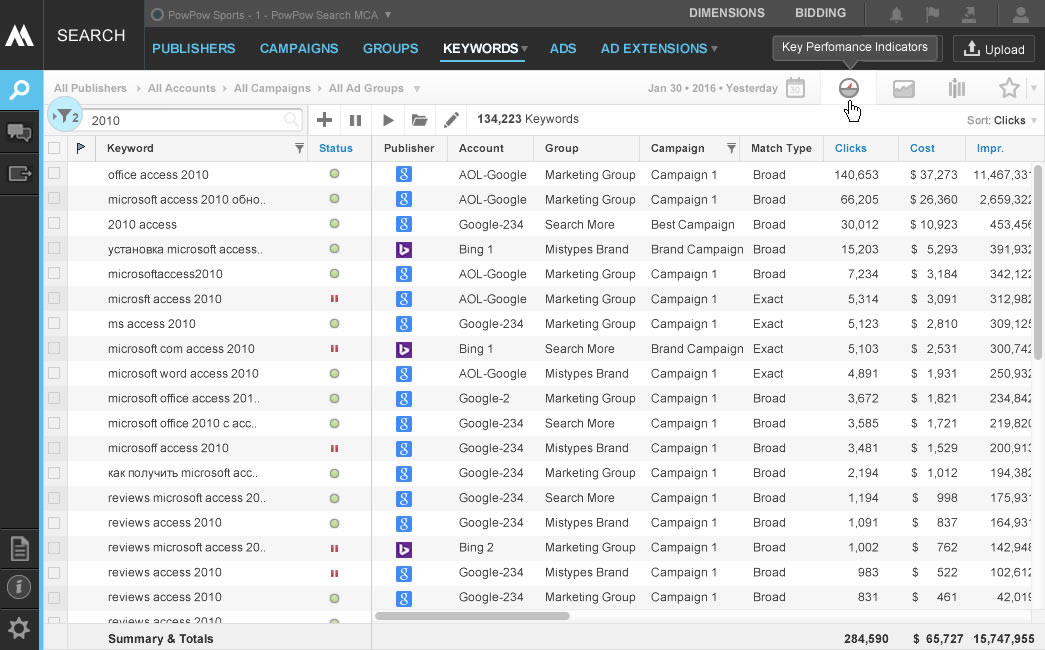Viewport: 1045px width, 650px height.
Task: Switch to the Publishers tab
Action: [193, 49]
